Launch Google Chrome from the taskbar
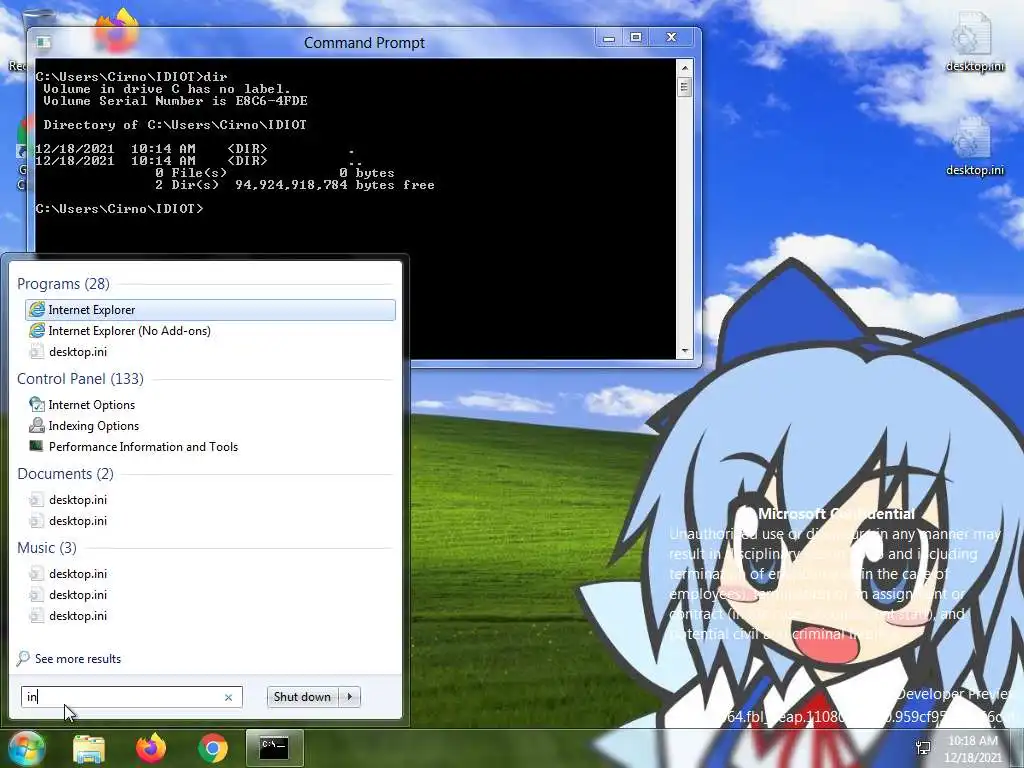The image size is (1024, 768). 213,749
